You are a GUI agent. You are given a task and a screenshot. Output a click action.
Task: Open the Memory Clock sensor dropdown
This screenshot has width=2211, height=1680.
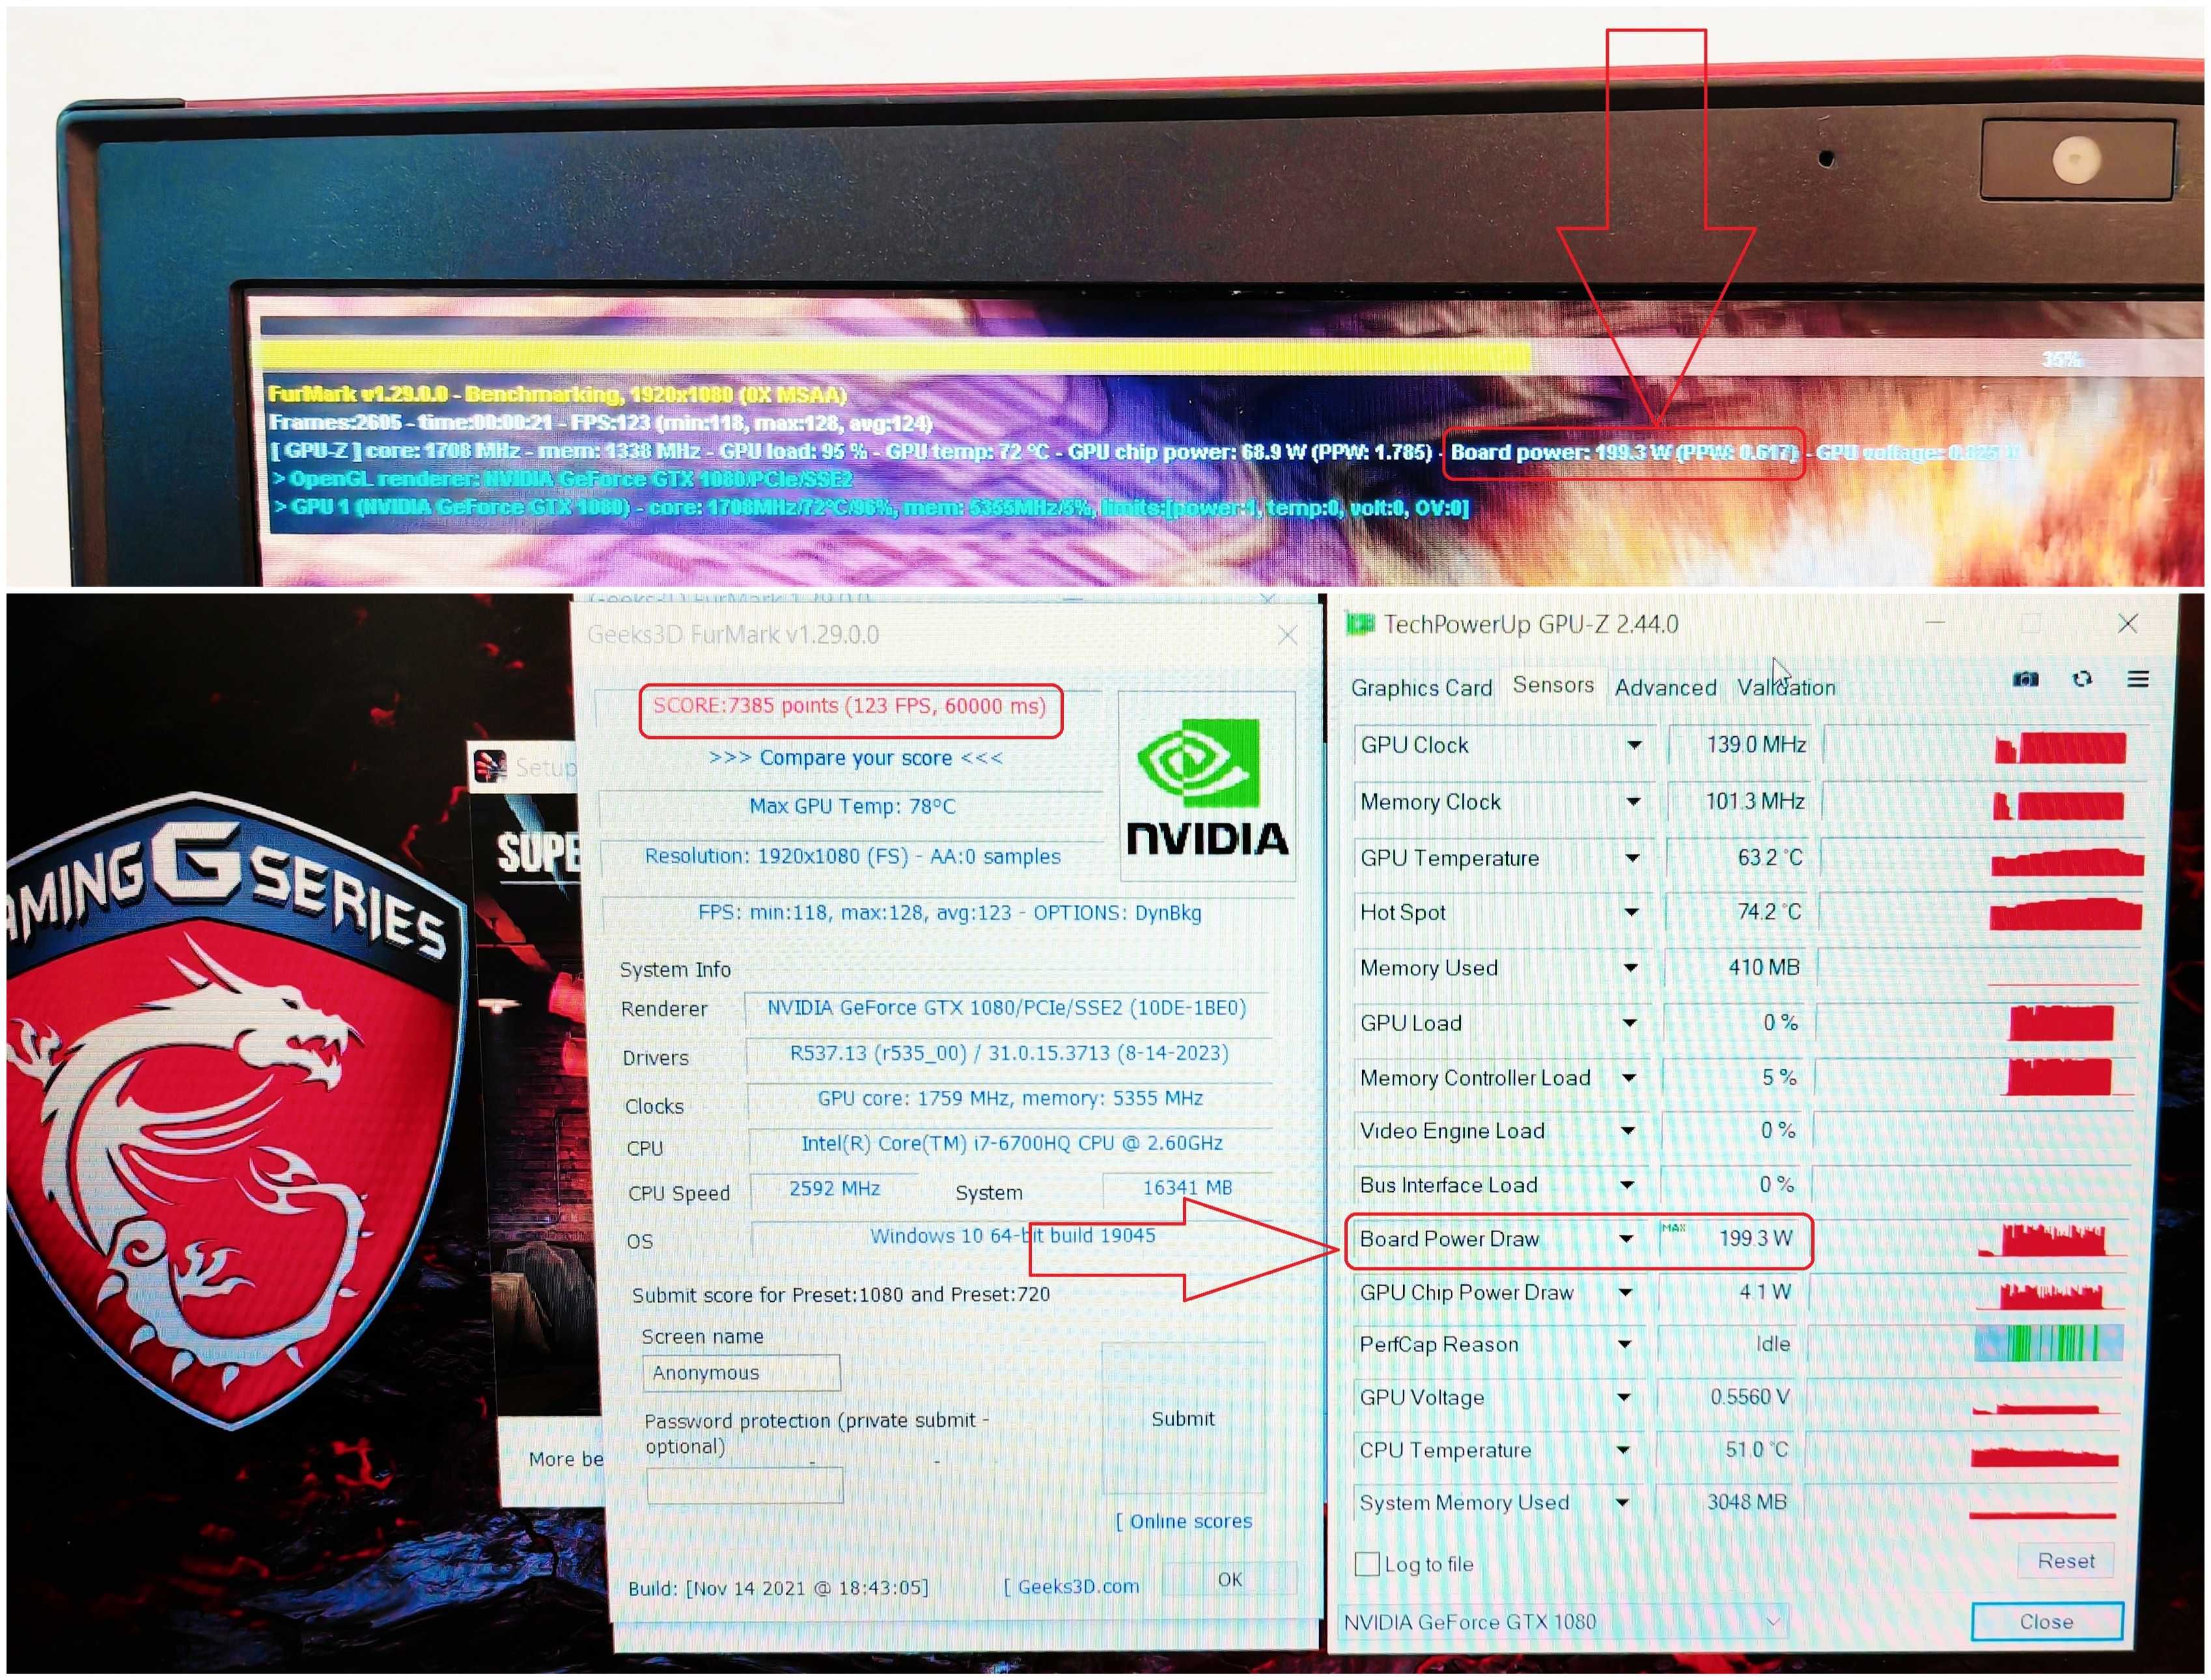click(x=1633, y=802)
